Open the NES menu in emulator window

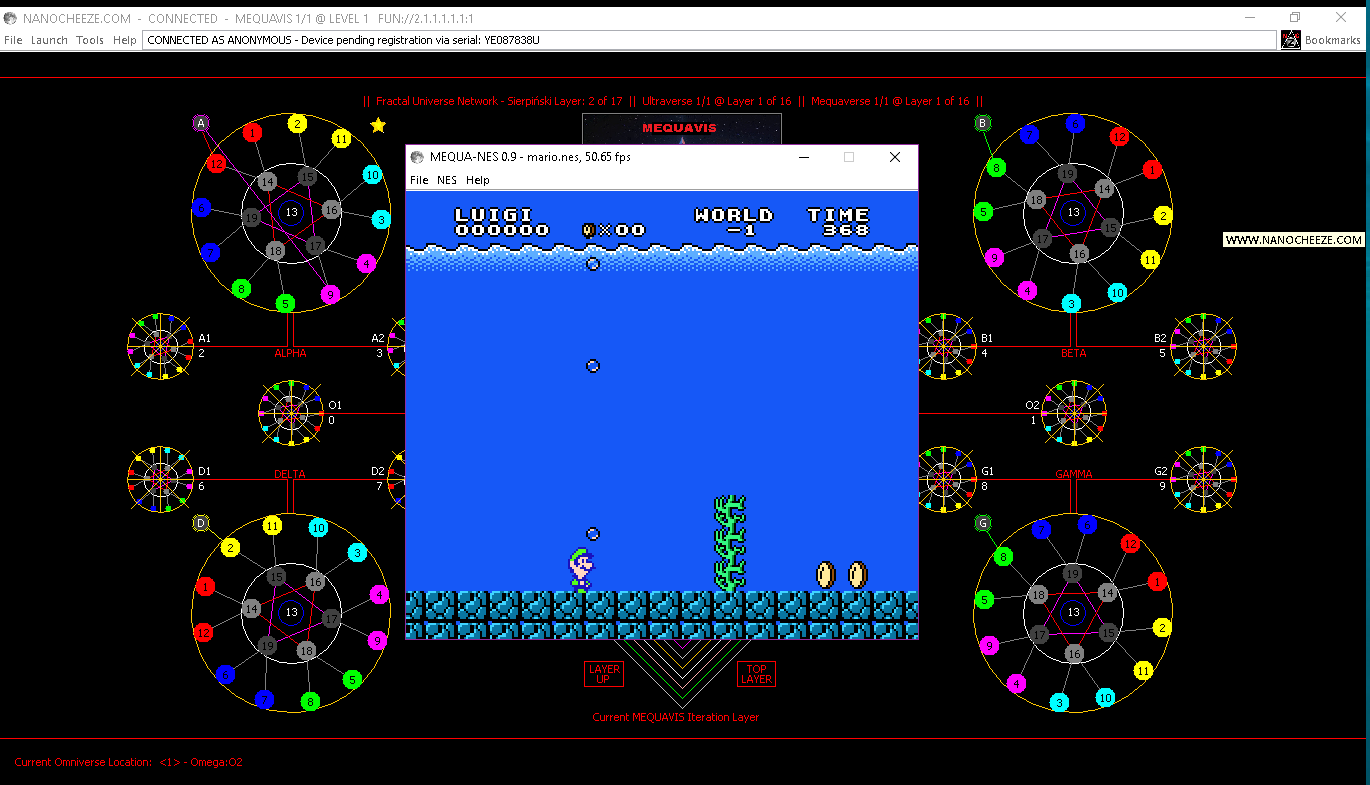(447, 180)
